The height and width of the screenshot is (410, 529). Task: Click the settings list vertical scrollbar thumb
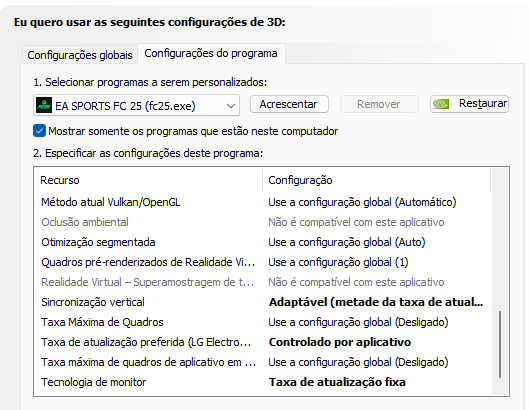coord(500,344)
